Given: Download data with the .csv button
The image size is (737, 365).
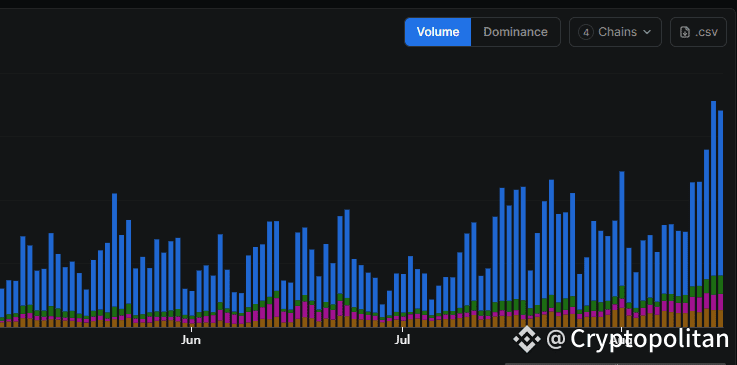Looking at the screenshot, I should (698, 32).
